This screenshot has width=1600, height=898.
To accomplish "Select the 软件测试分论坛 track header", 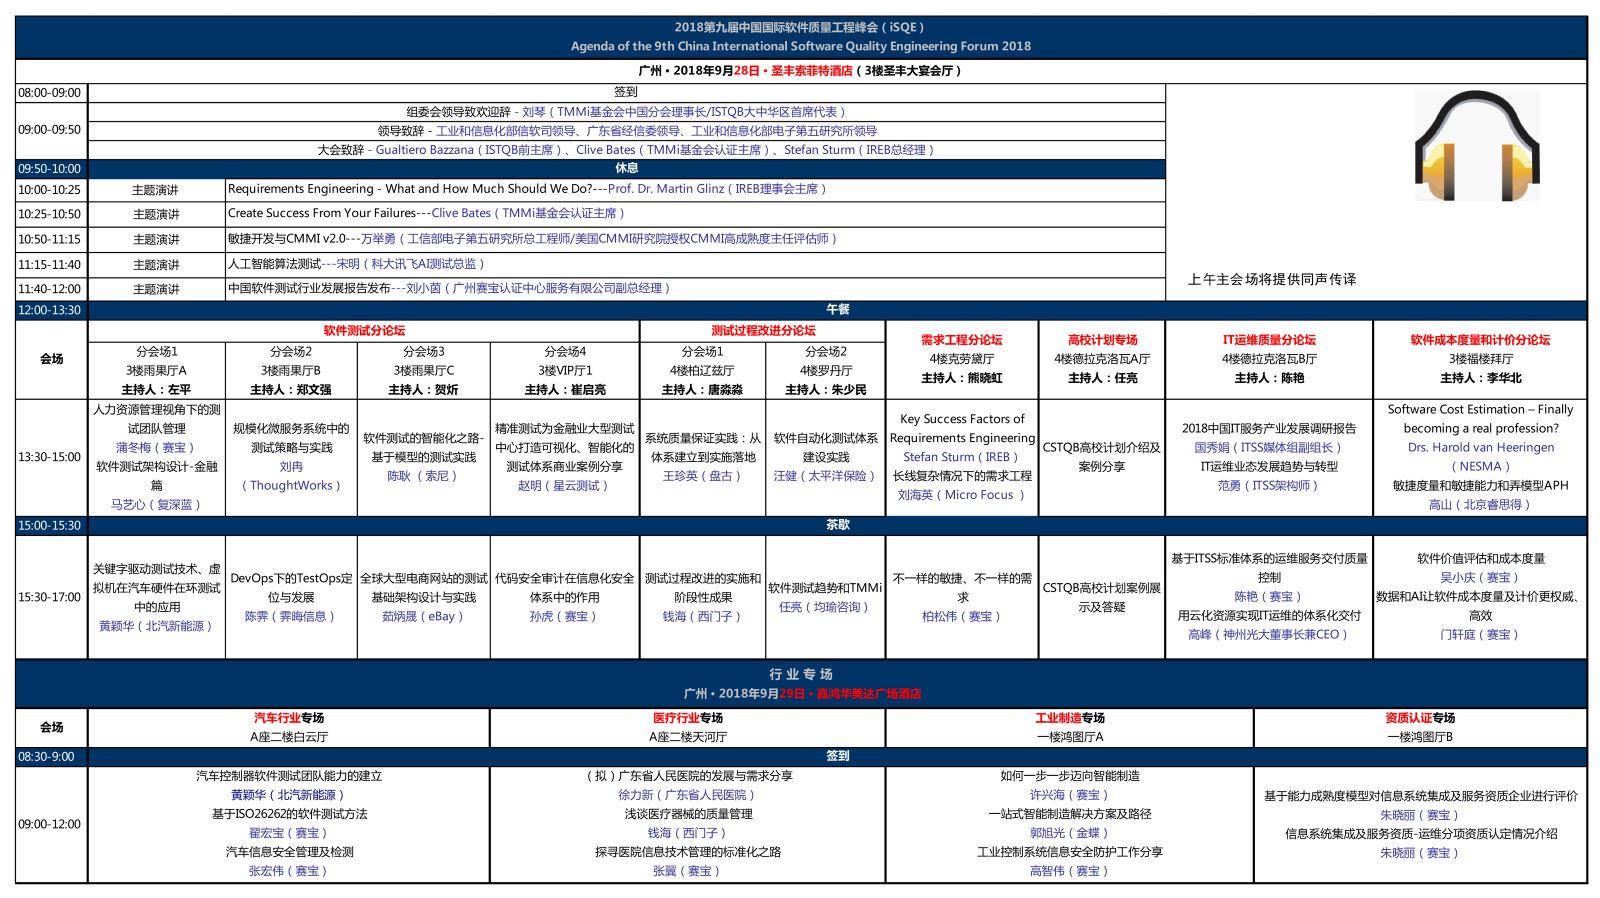I will click(364, 331).
